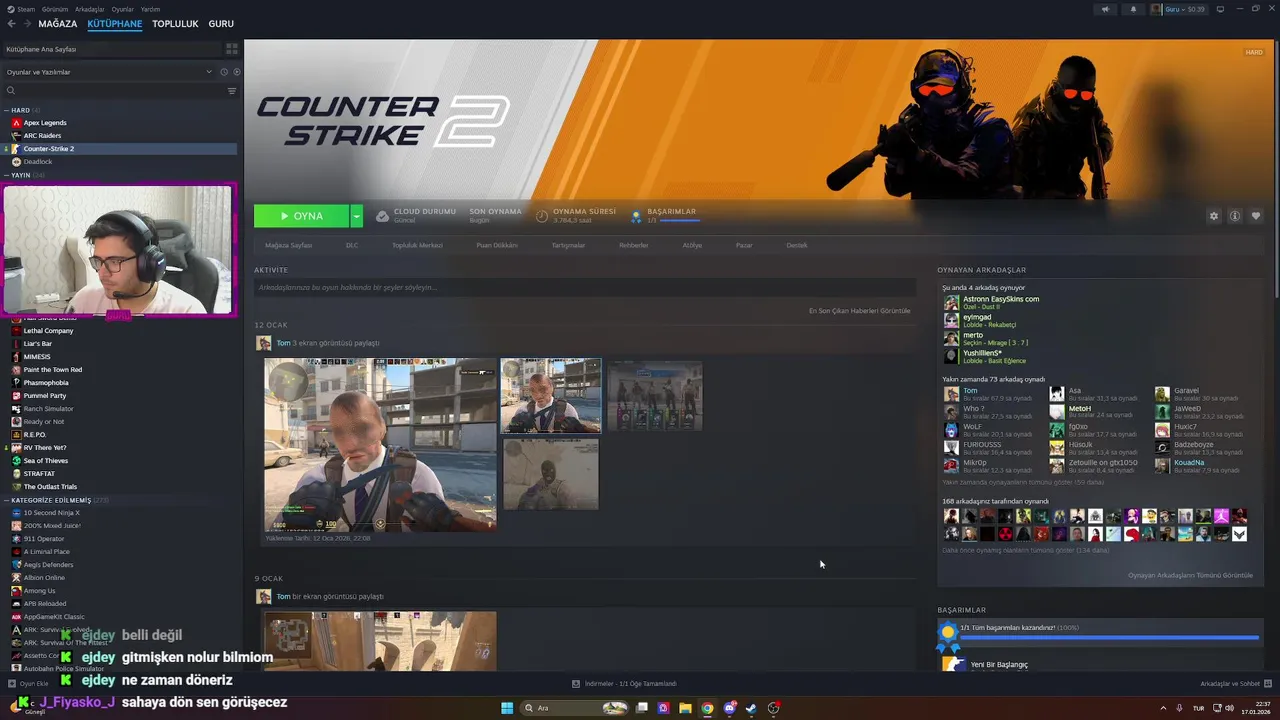Open the DLC page link
The image size is (1280, 720).
(352, 245)
